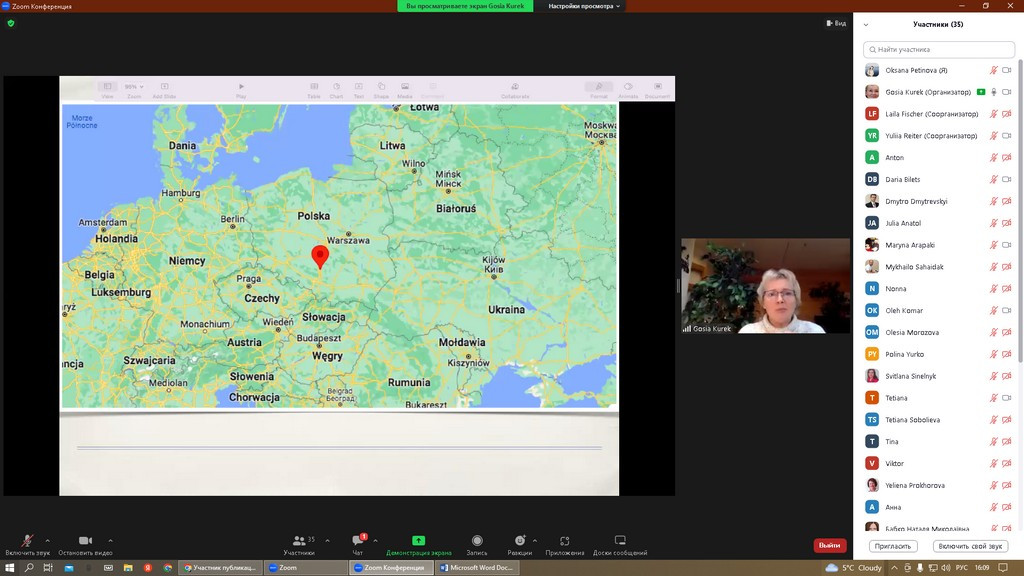Image resolution: width=1024 pixels, height=576 pixels.
Task: Open Реакции reactions icon
Action: coord(519,541)
